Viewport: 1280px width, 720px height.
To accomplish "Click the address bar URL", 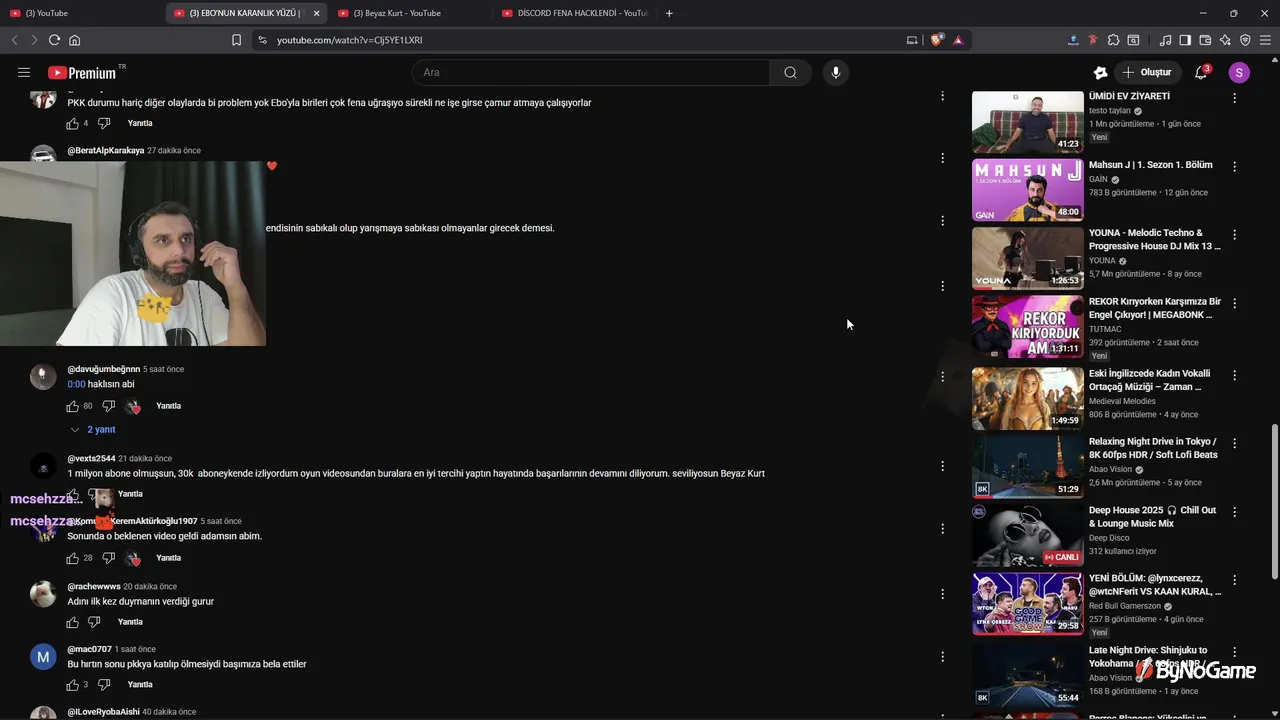I will pyautogui.click(x=350, y=40).
